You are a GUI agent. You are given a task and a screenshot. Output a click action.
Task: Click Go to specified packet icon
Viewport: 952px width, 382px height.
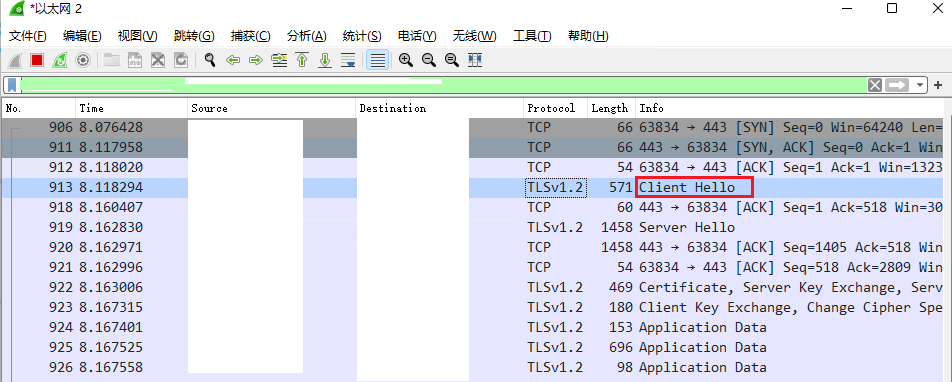(279, 60)
